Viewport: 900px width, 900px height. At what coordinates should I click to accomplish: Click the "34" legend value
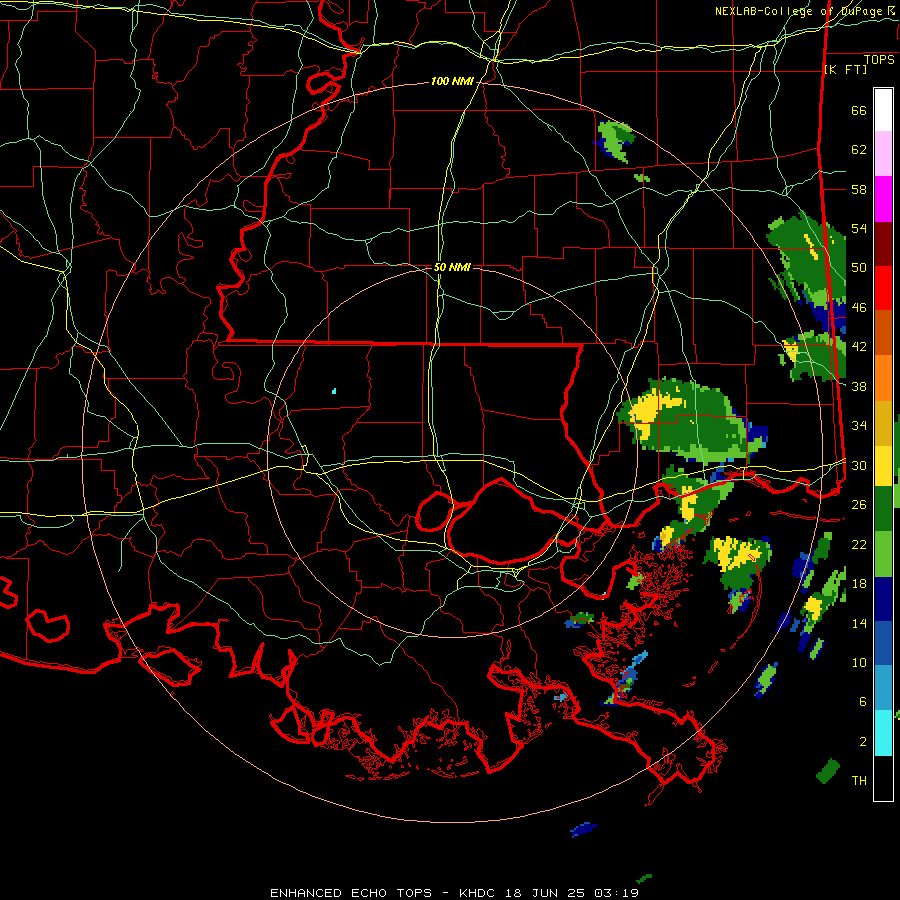859,426
